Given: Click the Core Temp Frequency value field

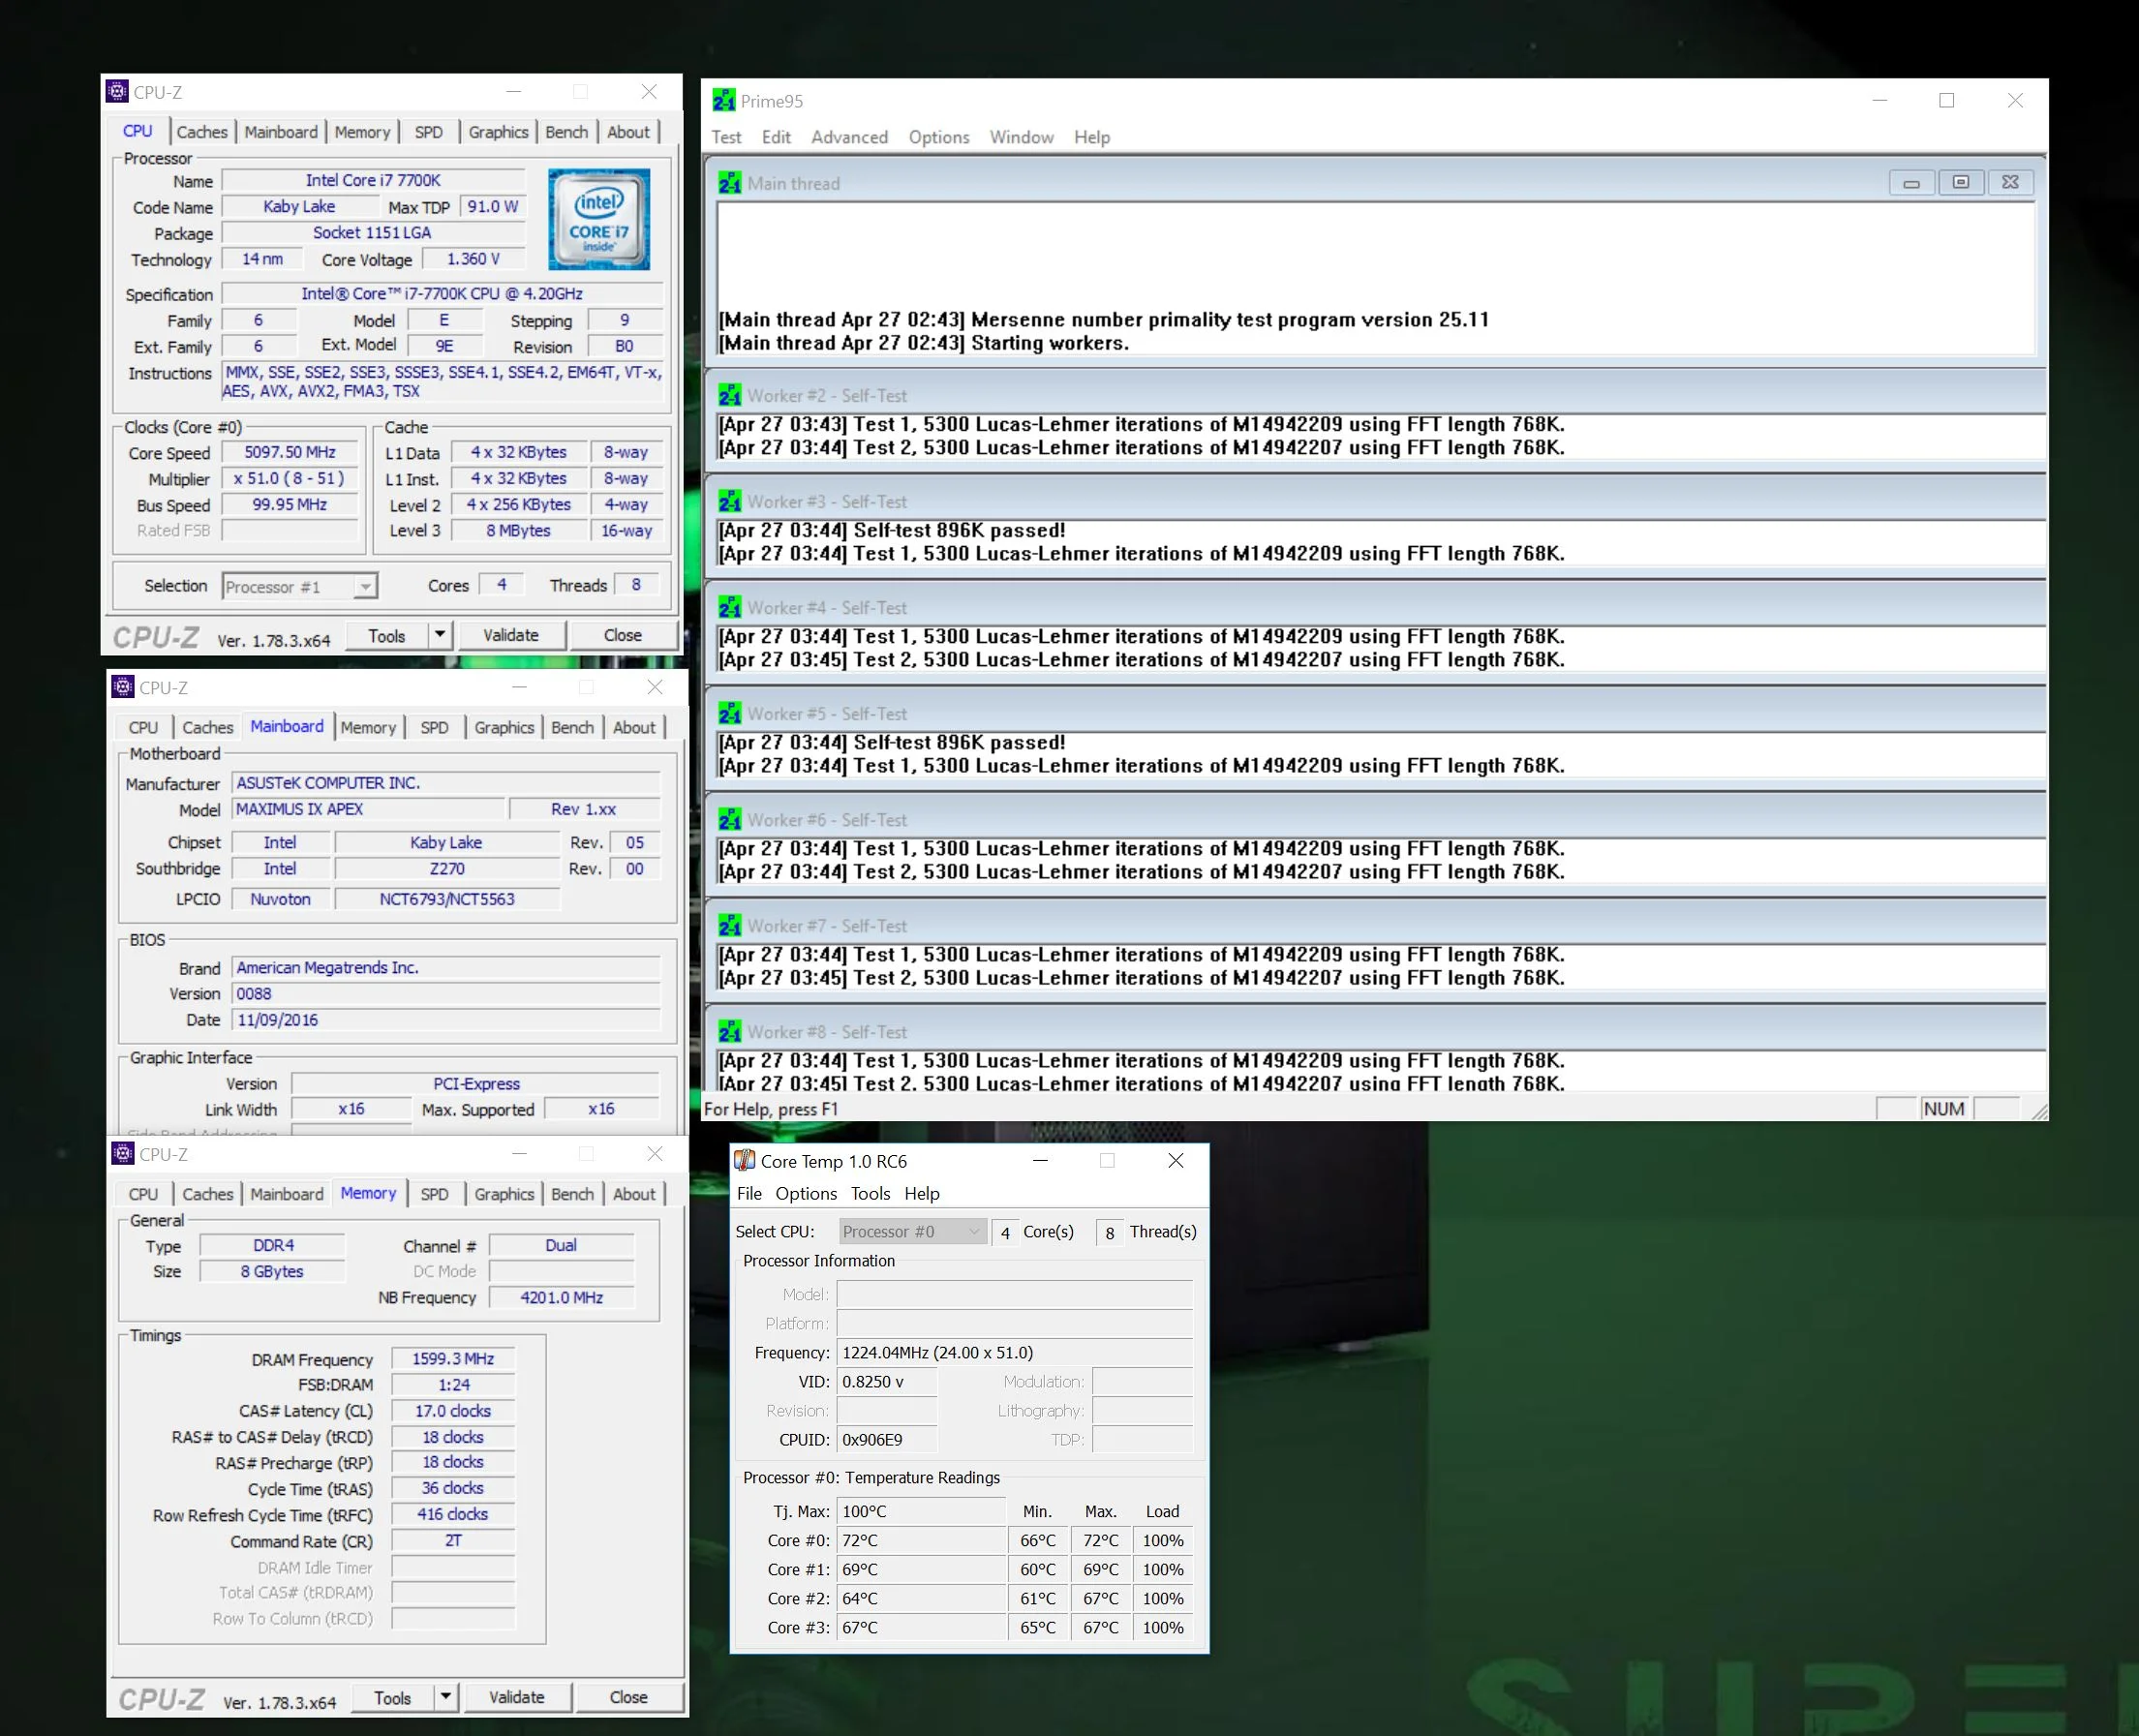Looking at the screenshot, I should click(1014, 1352).
